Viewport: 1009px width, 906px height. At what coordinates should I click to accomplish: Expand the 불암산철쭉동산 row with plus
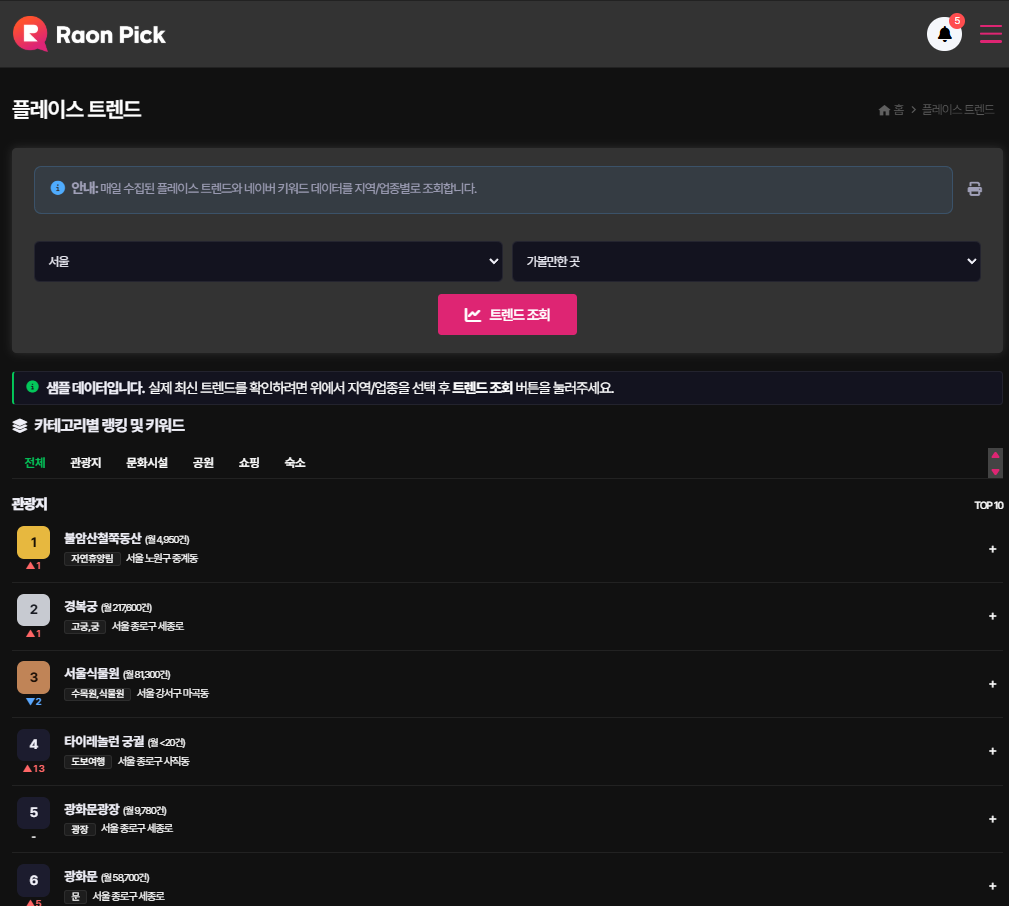tap(992, 549)
